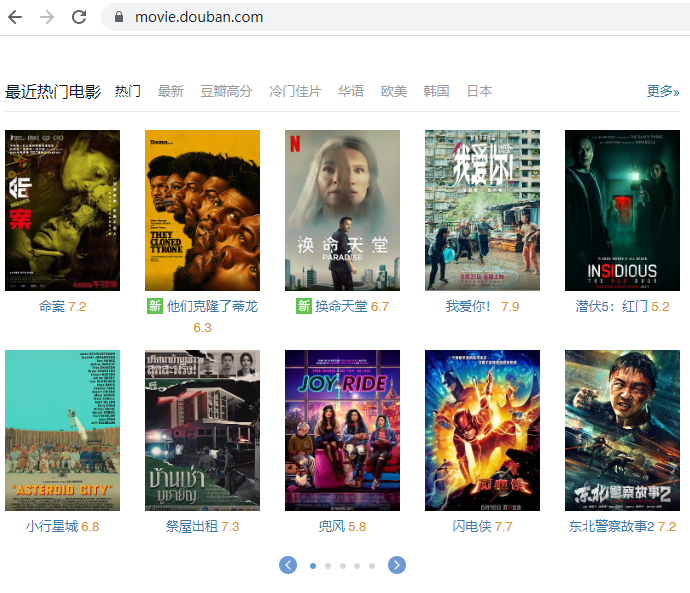Select the 最新 tab
This screenshot has width=690, height=593.
[171, 91]
